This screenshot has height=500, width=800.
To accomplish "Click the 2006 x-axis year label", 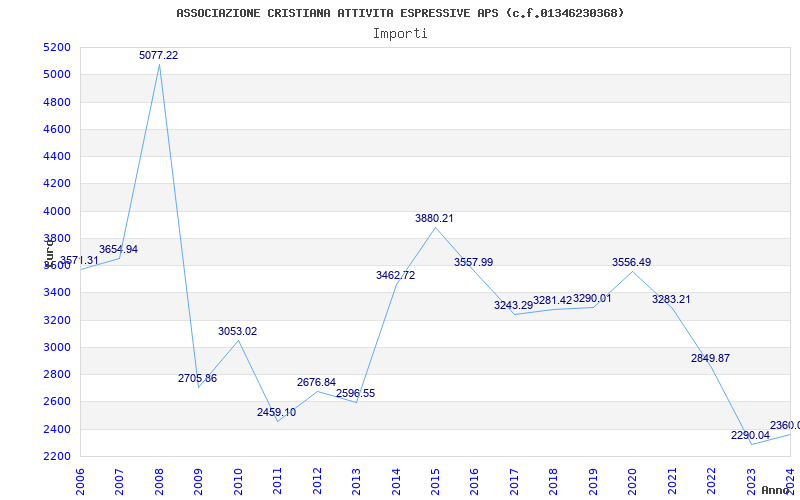I will pyautogui.click(x=80, y=481).
